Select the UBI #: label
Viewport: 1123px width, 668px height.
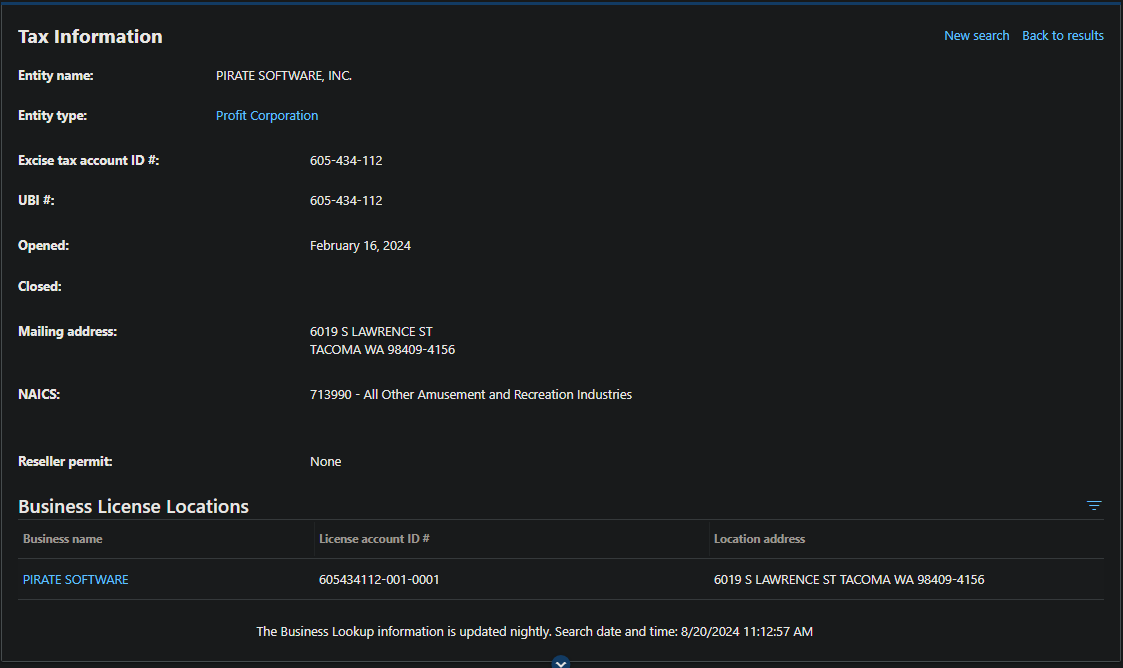(x=36, y=201)
